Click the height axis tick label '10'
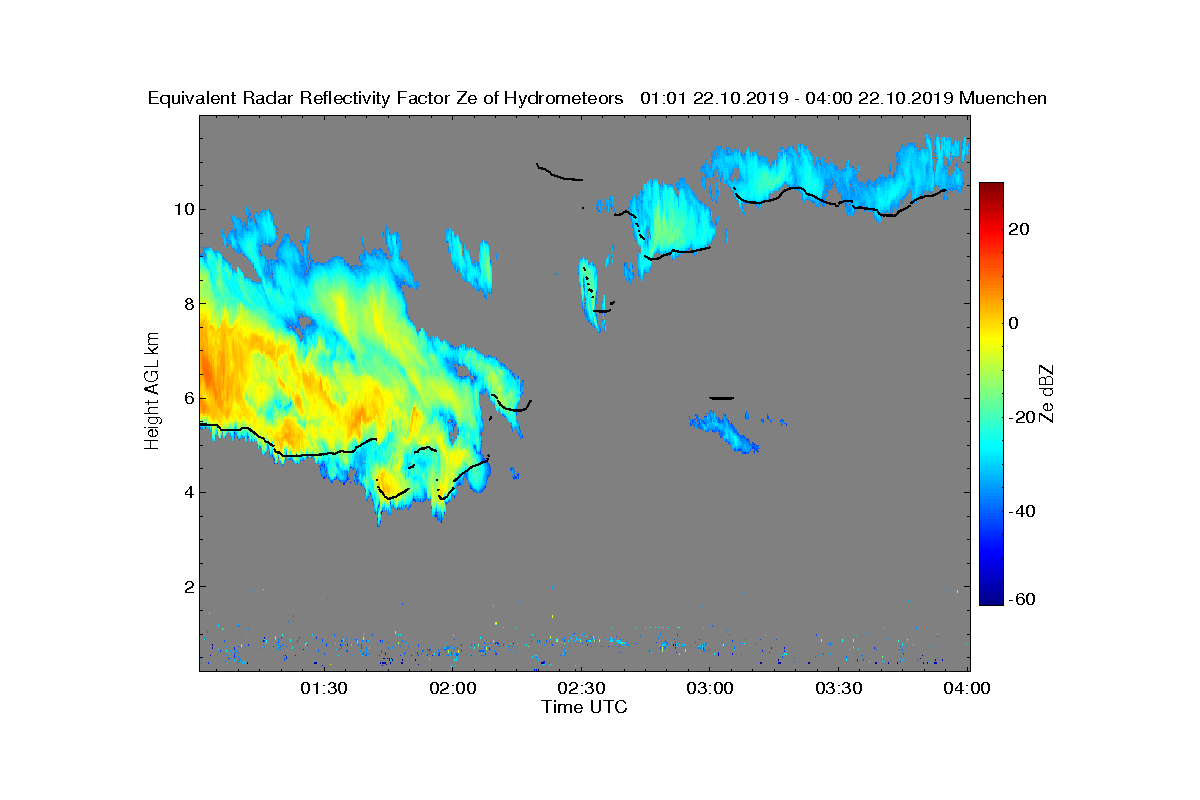The width and height of the screenshot is (1200, 800). pyautogui.click(x=183, y=209)
